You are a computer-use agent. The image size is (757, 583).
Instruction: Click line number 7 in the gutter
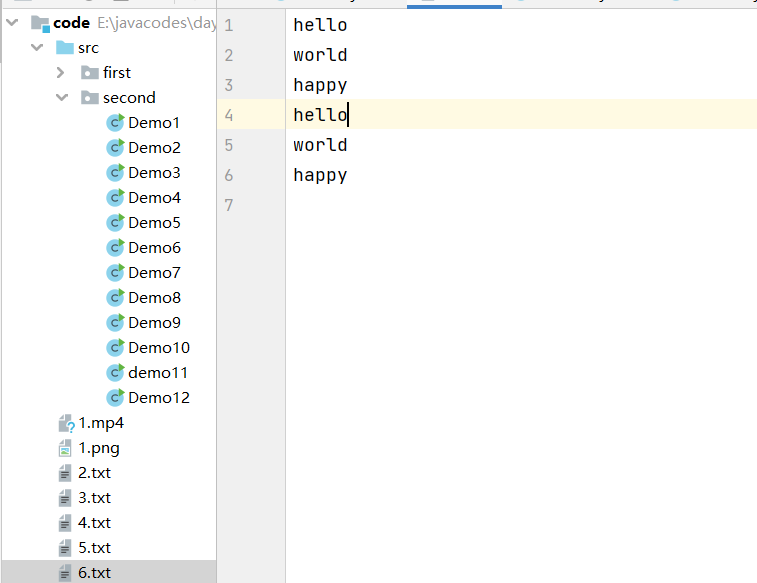click(229, 205)
